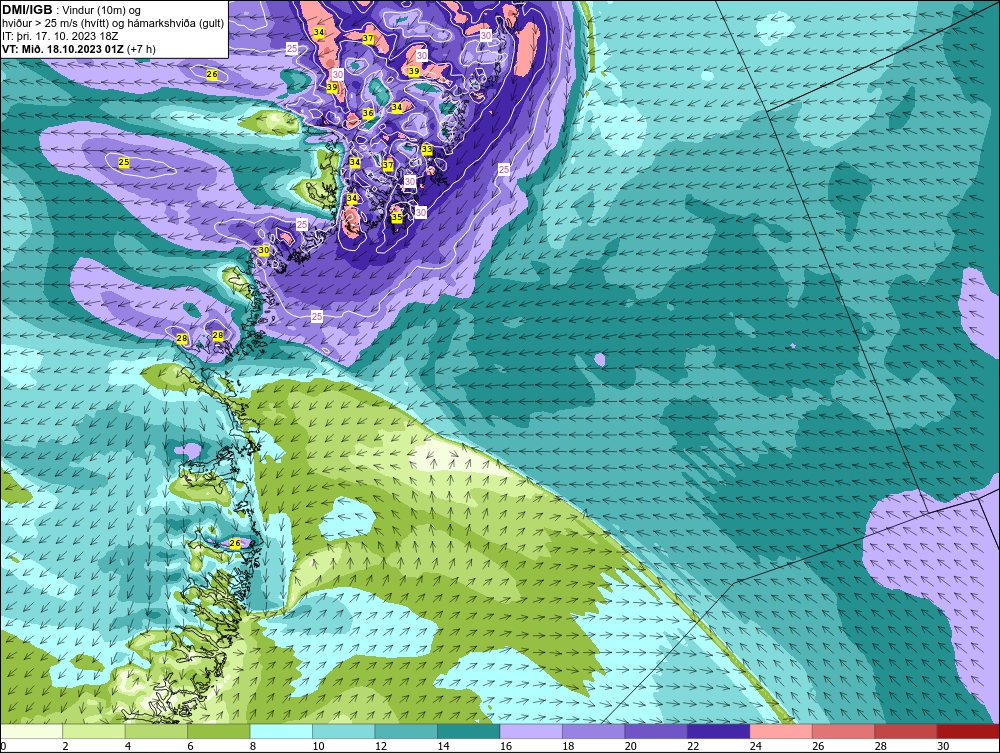Choose the 22–24 m/s deep indigo swatch
1000x753 pixels.
(x=719, y=731)
